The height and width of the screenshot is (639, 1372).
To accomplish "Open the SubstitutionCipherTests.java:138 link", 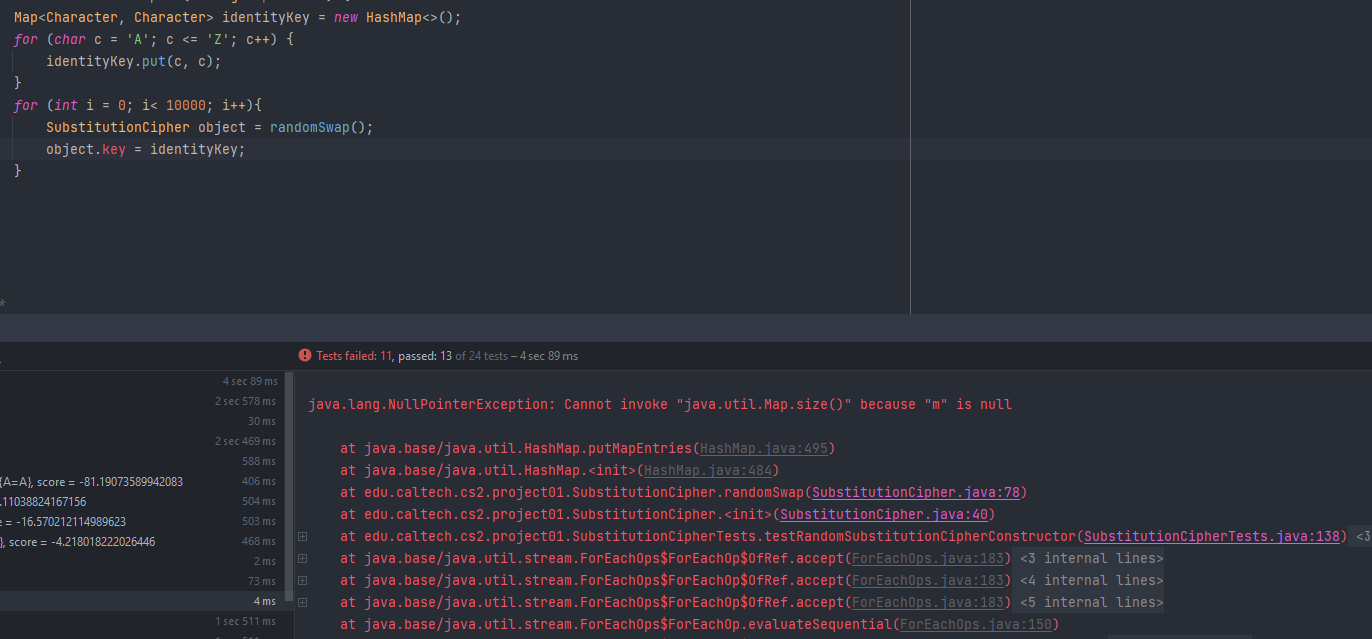I will click(1213, 537).
